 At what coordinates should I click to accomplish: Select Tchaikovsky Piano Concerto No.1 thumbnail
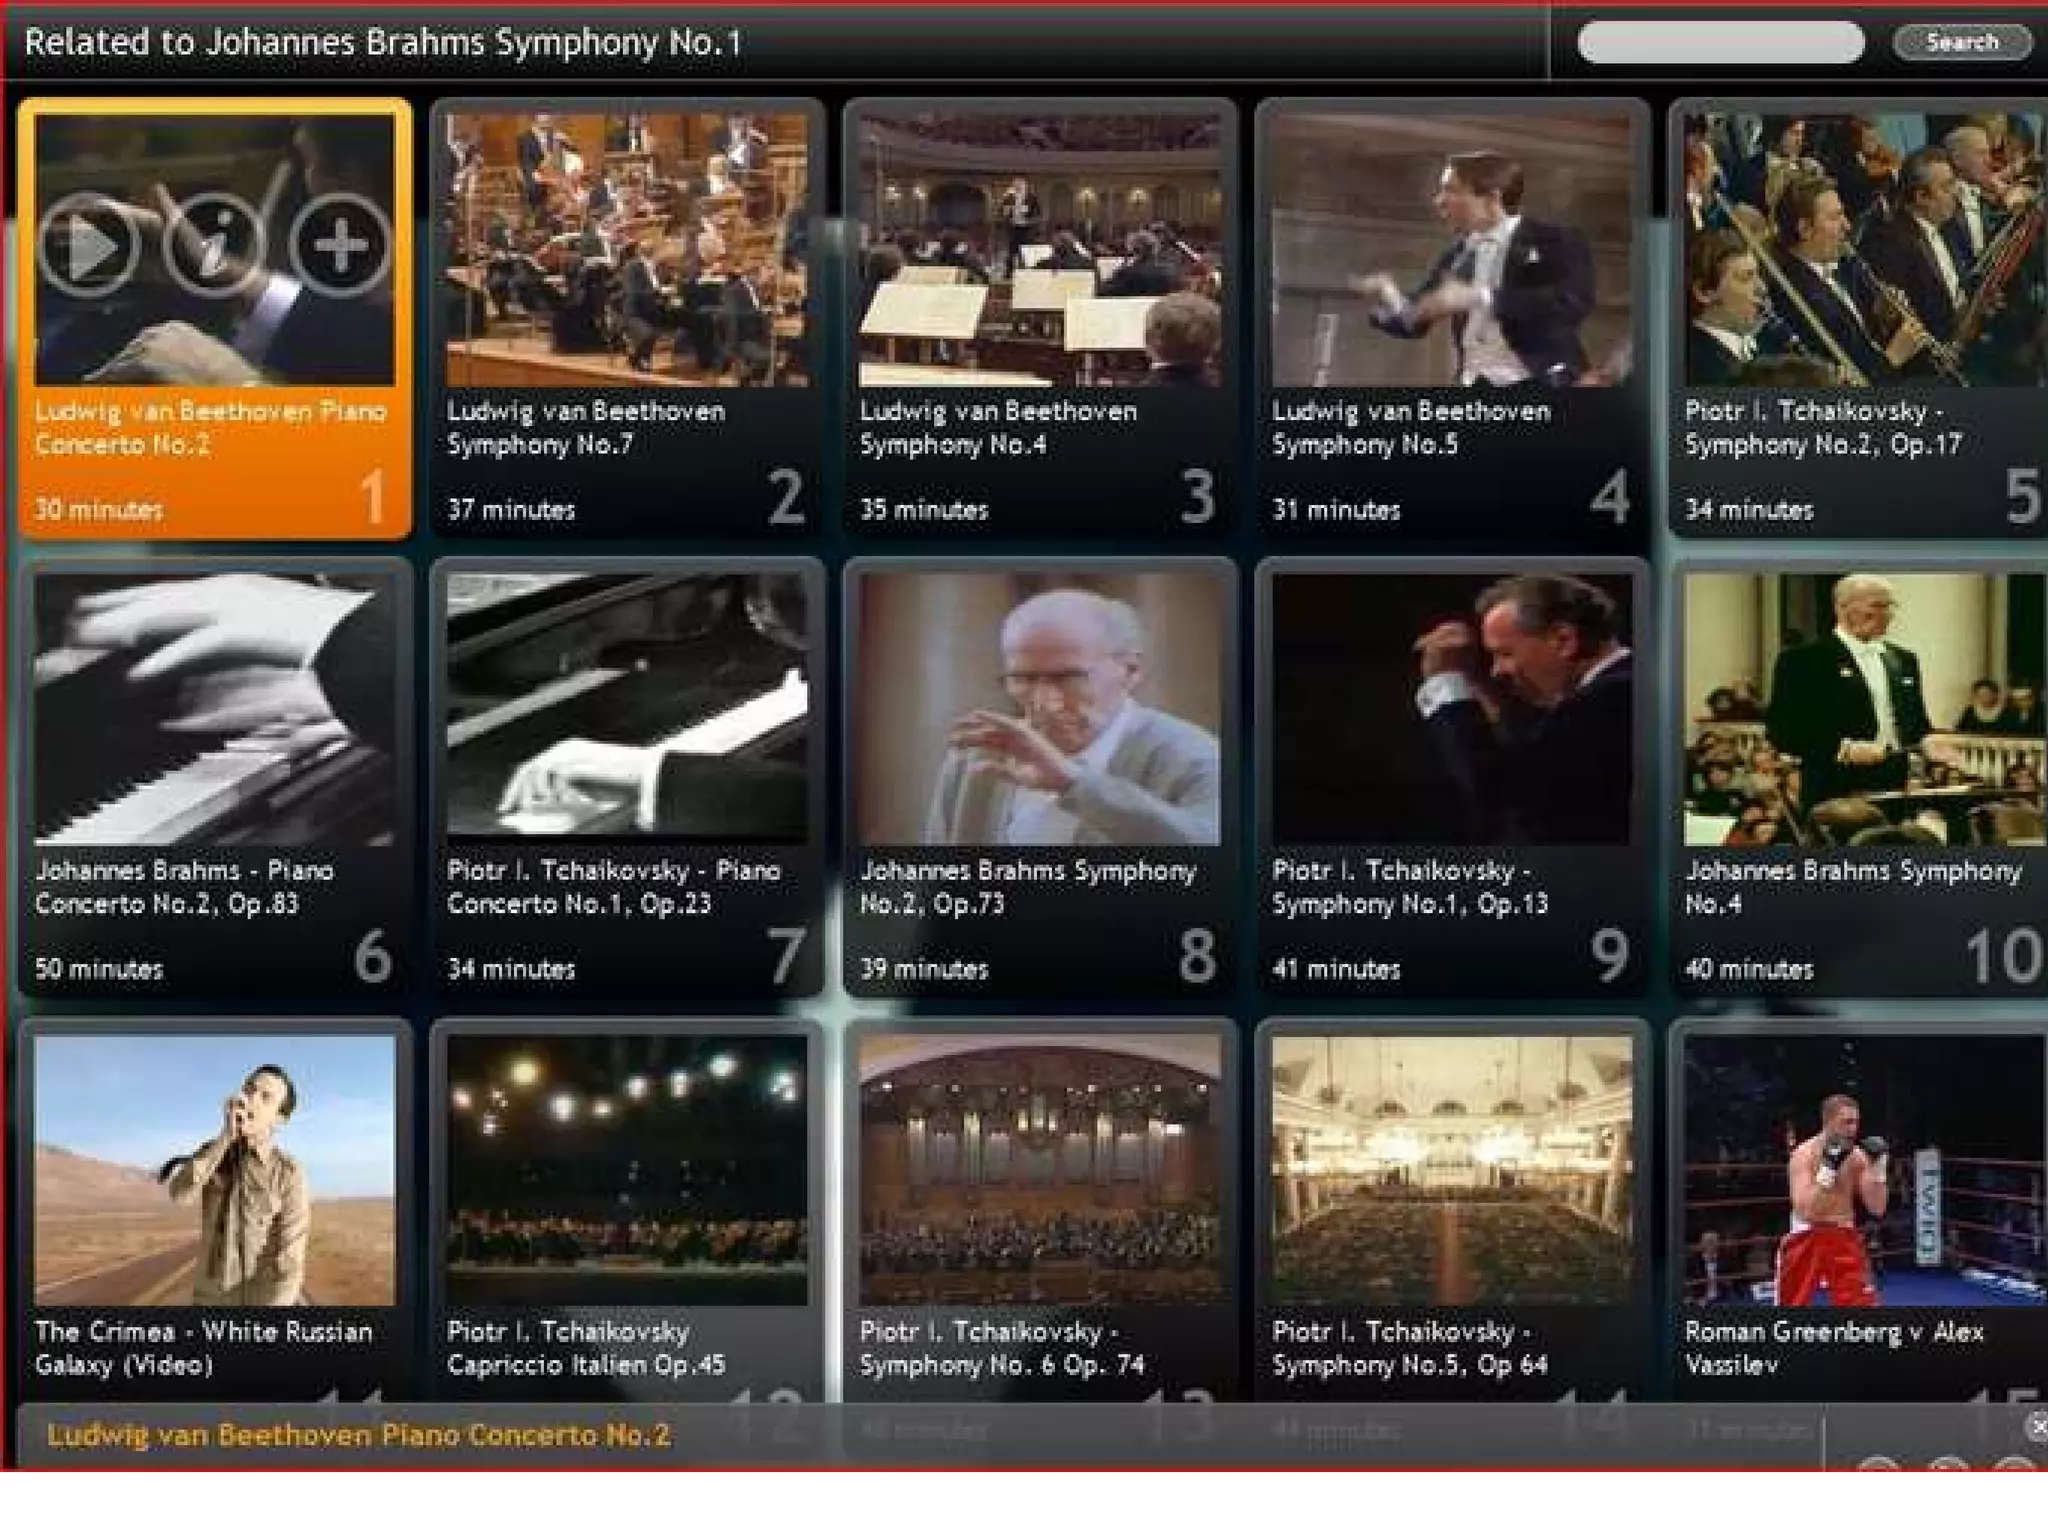tap(627, 710)
